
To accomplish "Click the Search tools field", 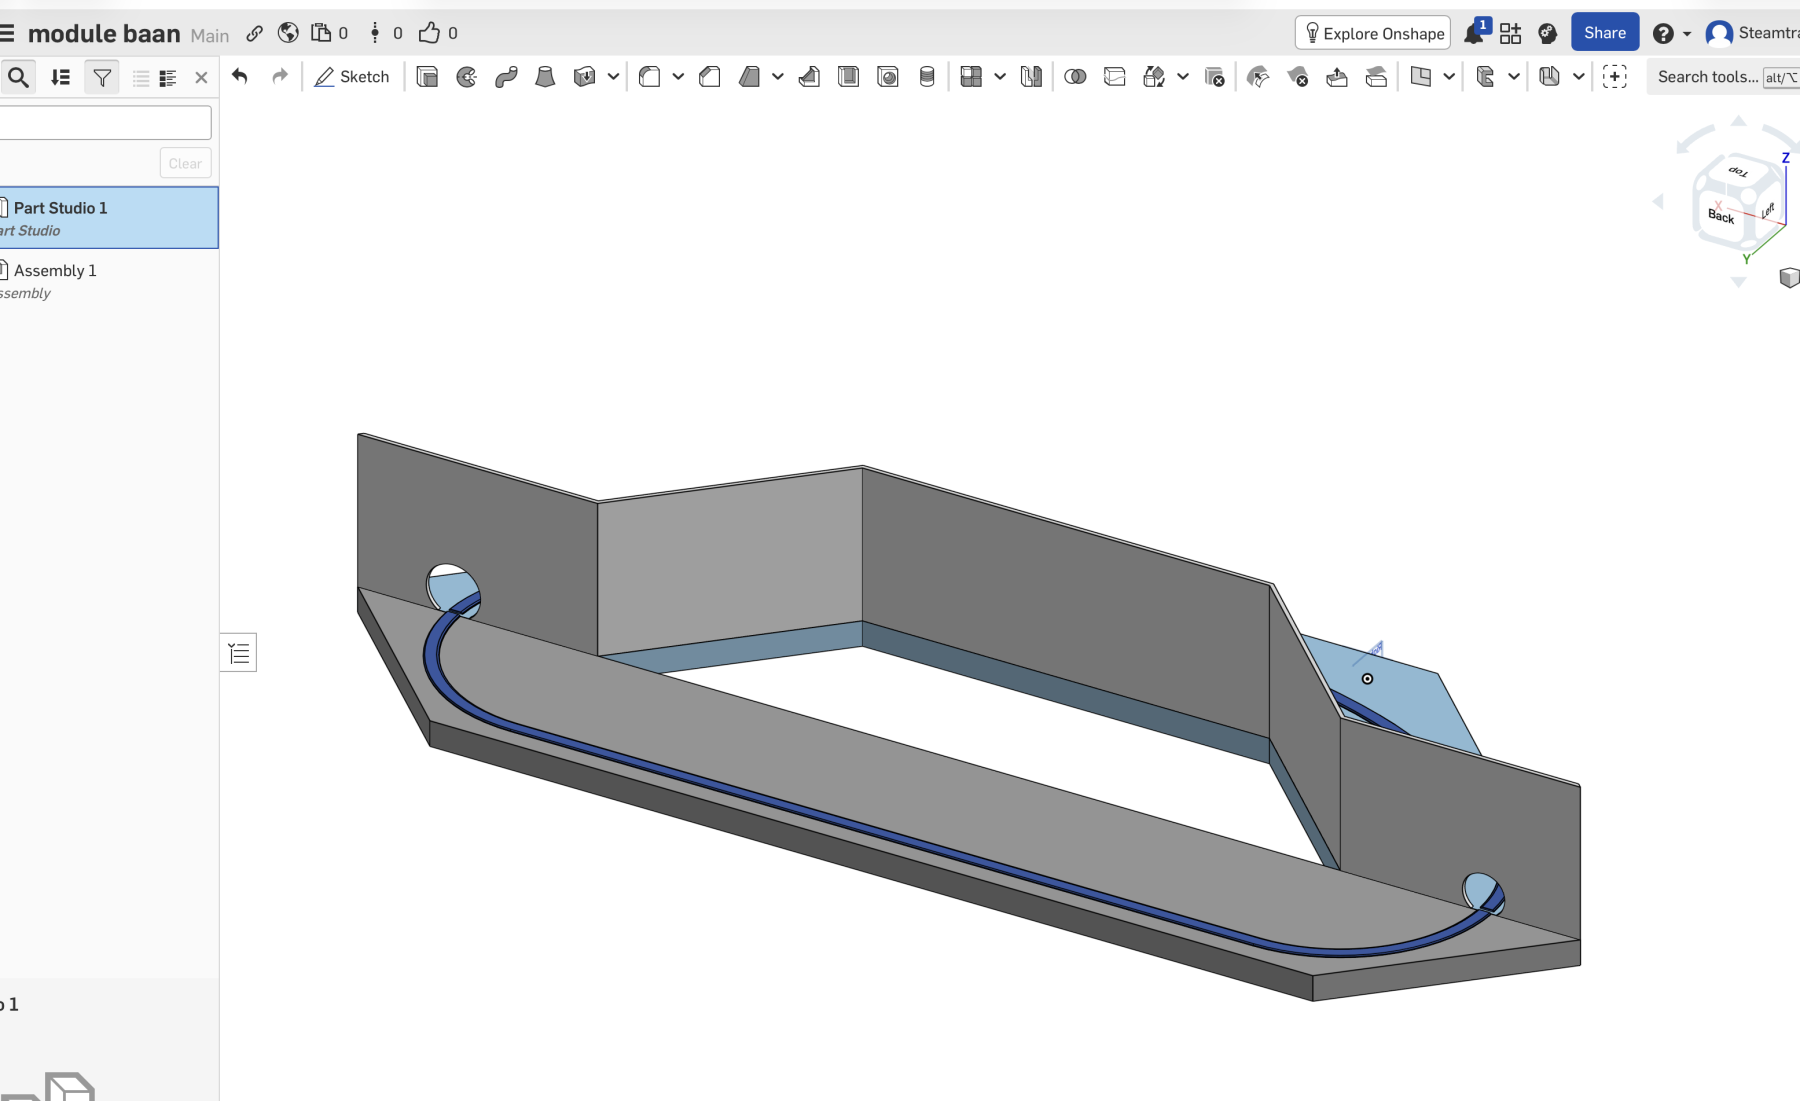I will [x=1707, y=77].
